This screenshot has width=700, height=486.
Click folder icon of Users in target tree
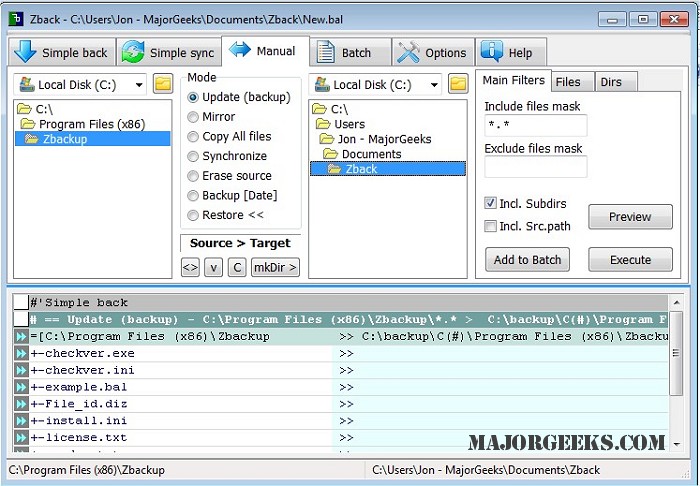coord(323,124)
